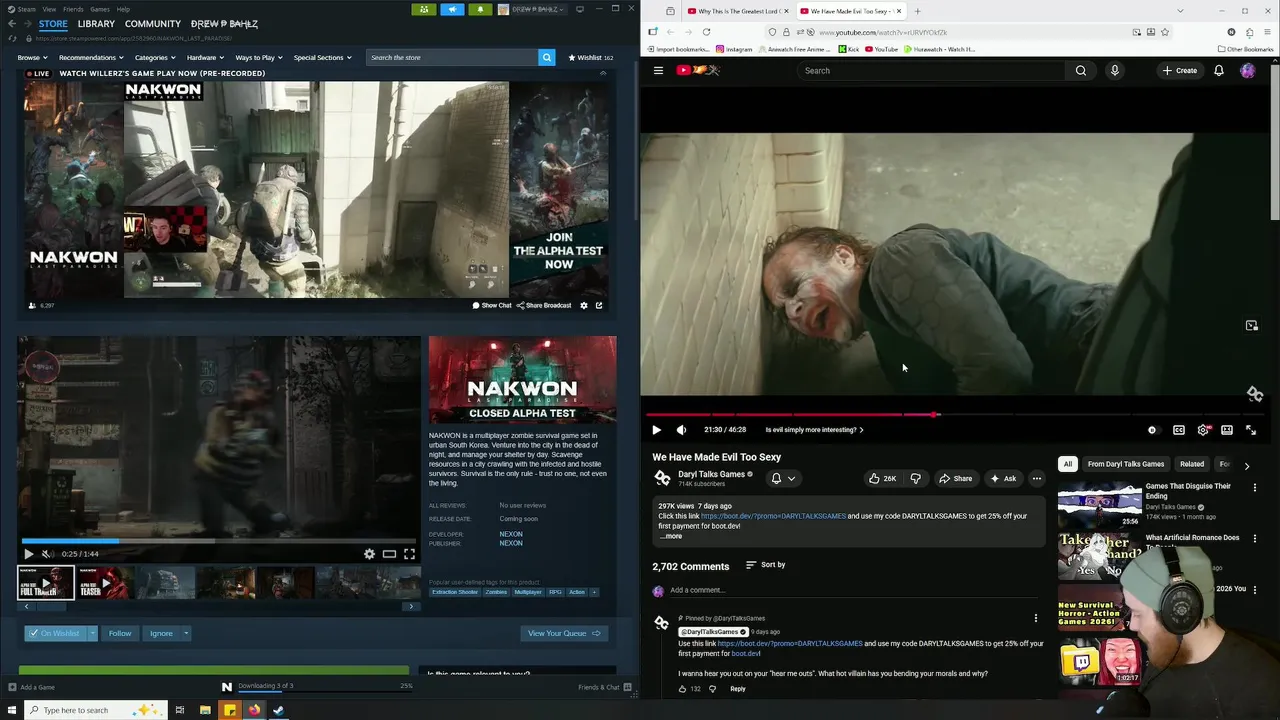This screenshot has height=720, width=1280.
Task: Expand the Steam 'Ways to Play' dropdown
Action: 258,57
